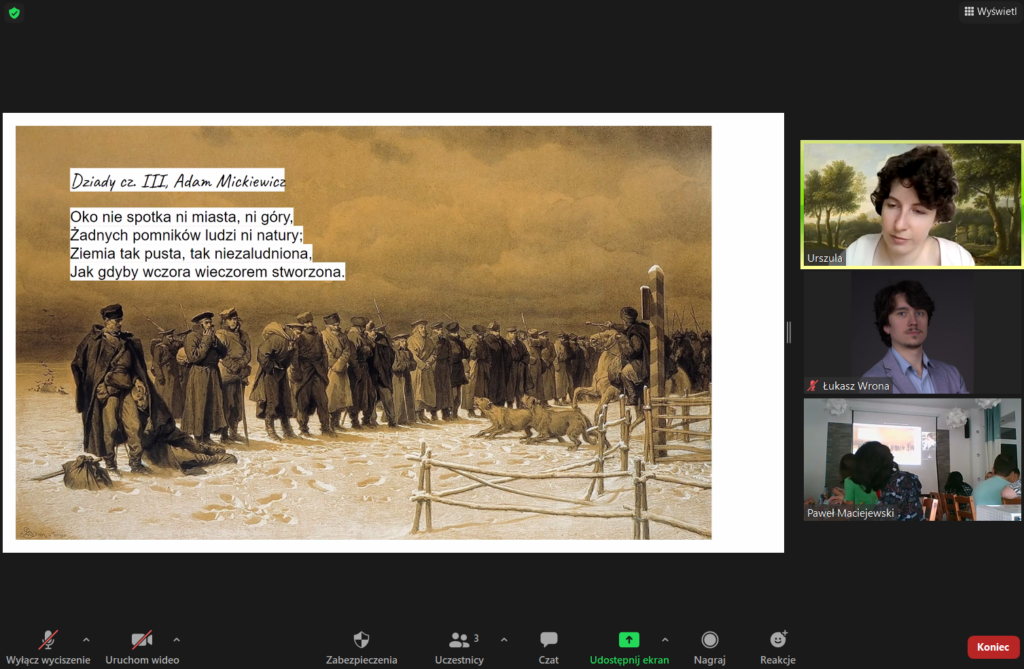Expand audio options arrow beside microphone

[x=86, y=640]
